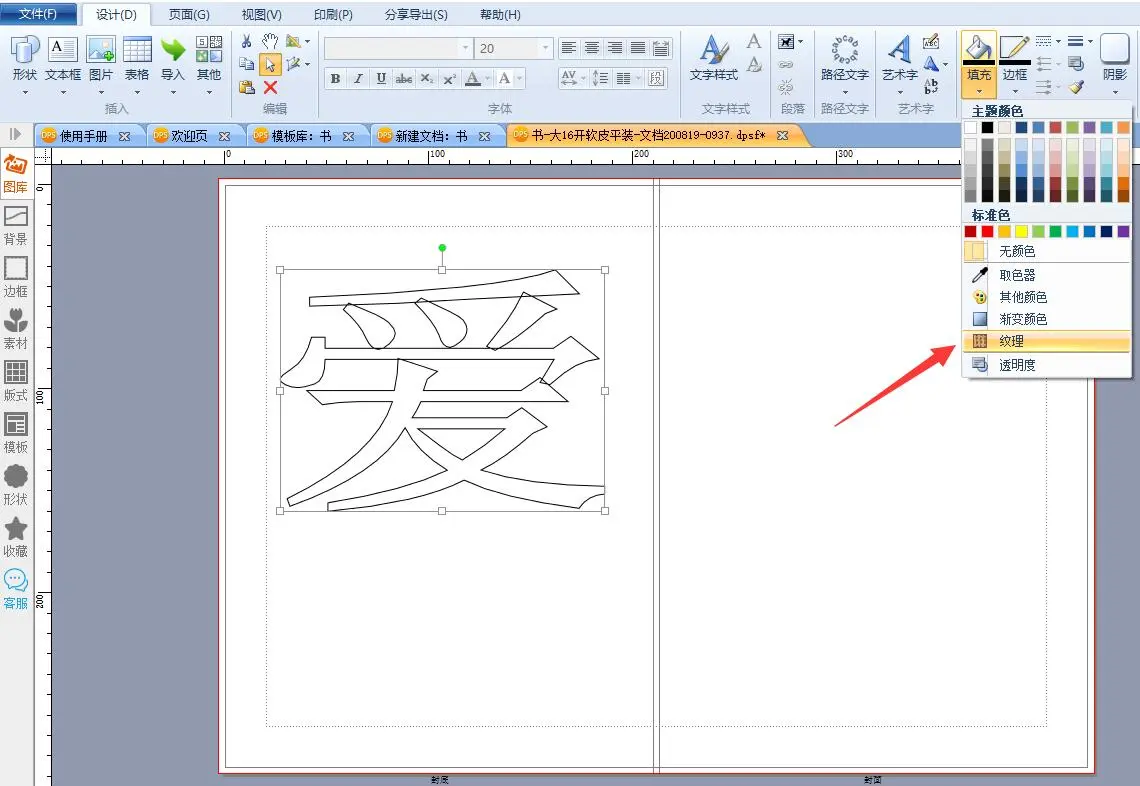Toggle bold text formatting
The width and height of the screenshot is (1140, 786).
tap(335, 79)
